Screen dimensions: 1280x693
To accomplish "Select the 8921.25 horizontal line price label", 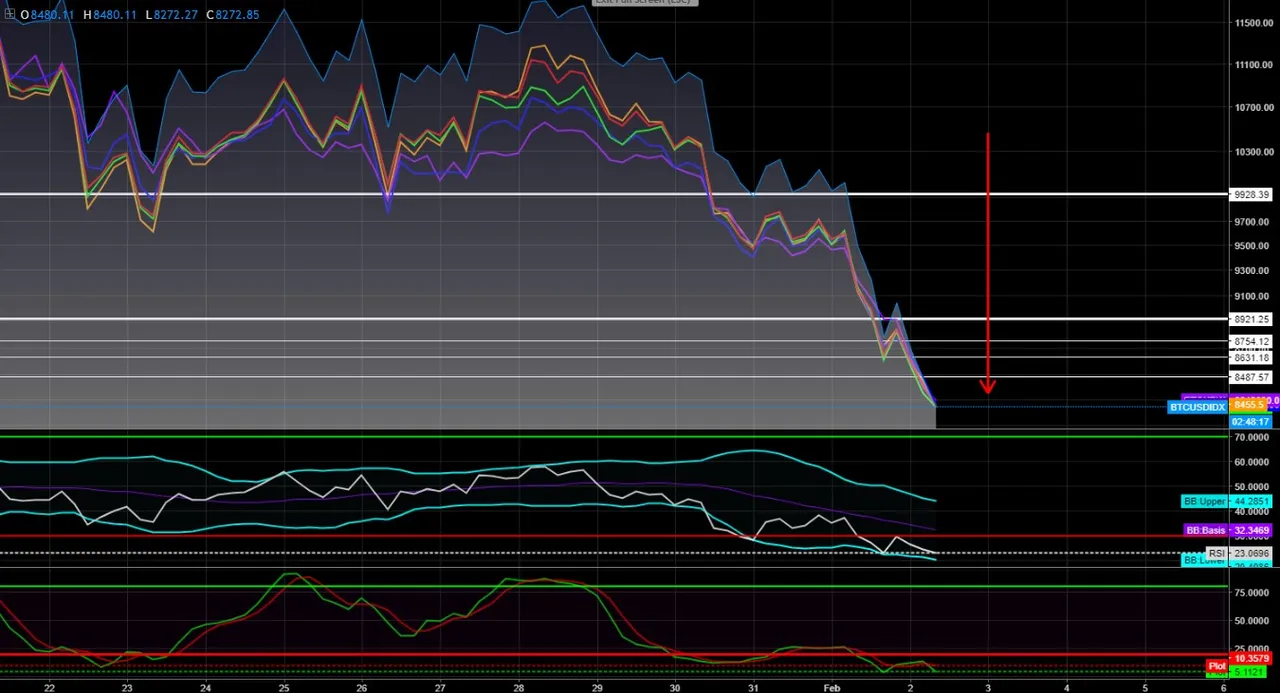I will 1251,319.
